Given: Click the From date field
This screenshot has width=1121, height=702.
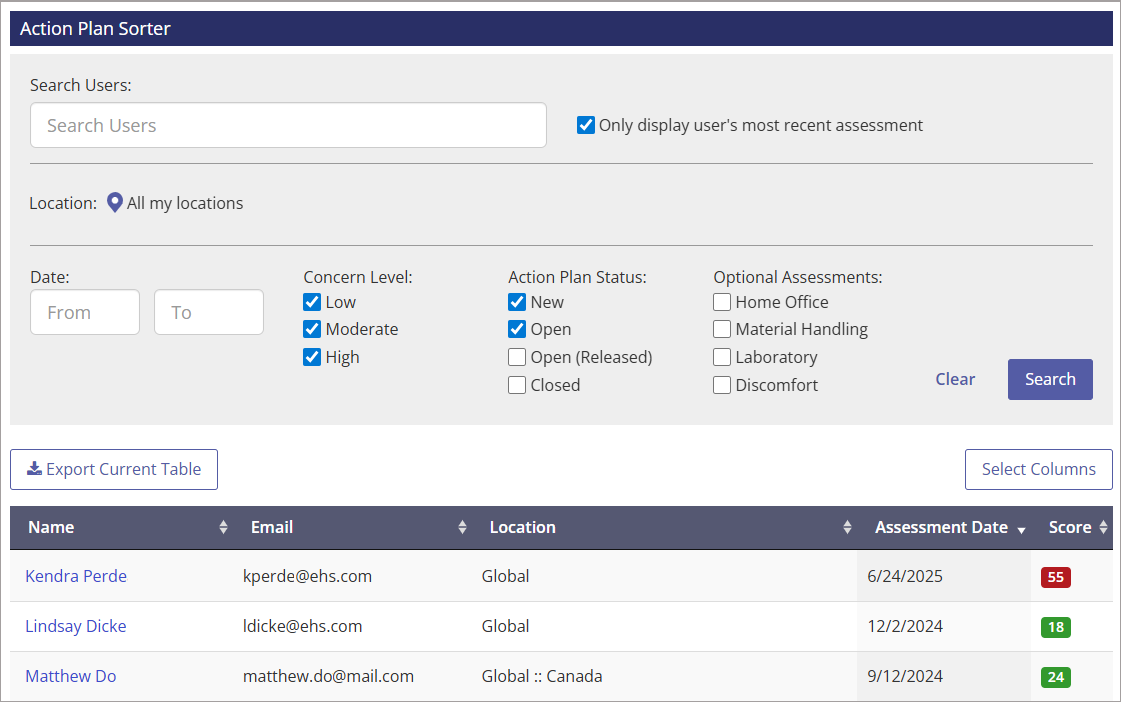Looking at the screenshot, I should 85,312.
